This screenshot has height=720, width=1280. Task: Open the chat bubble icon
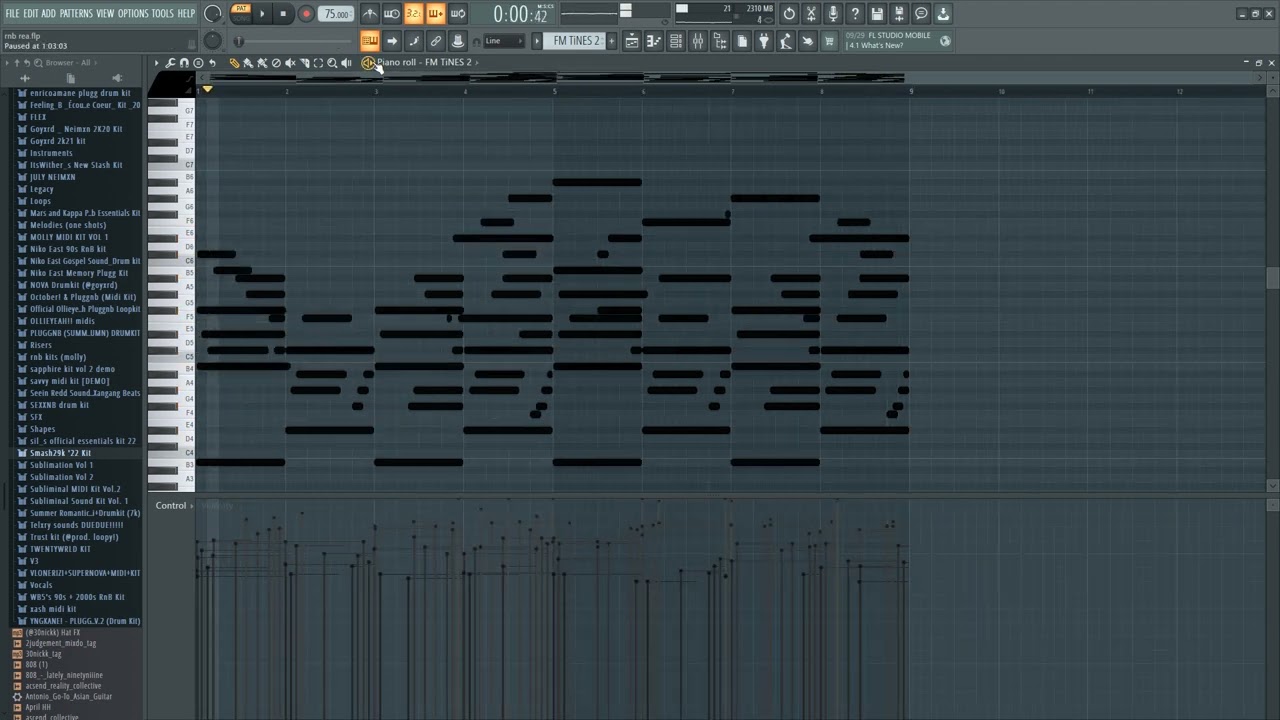point(921,14)
